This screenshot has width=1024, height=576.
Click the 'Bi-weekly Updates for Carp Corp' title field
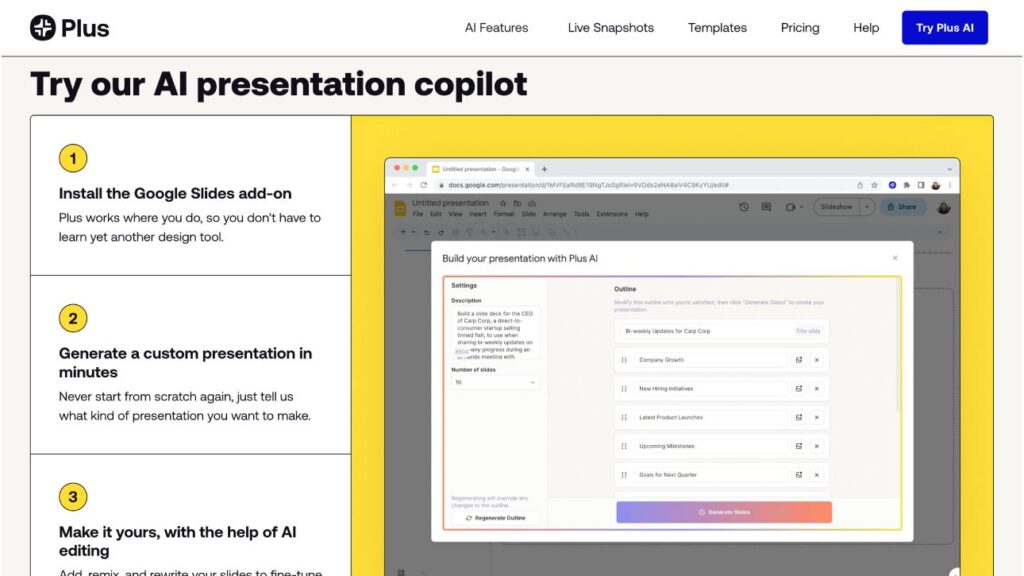pos(721,331)
